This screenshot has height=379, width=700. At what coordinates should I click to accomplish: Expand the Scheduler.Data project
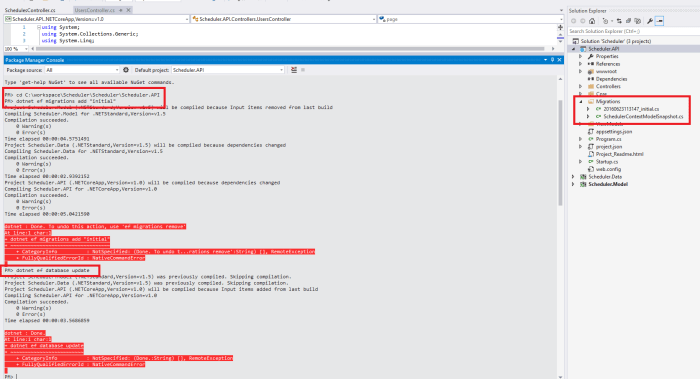573,177
